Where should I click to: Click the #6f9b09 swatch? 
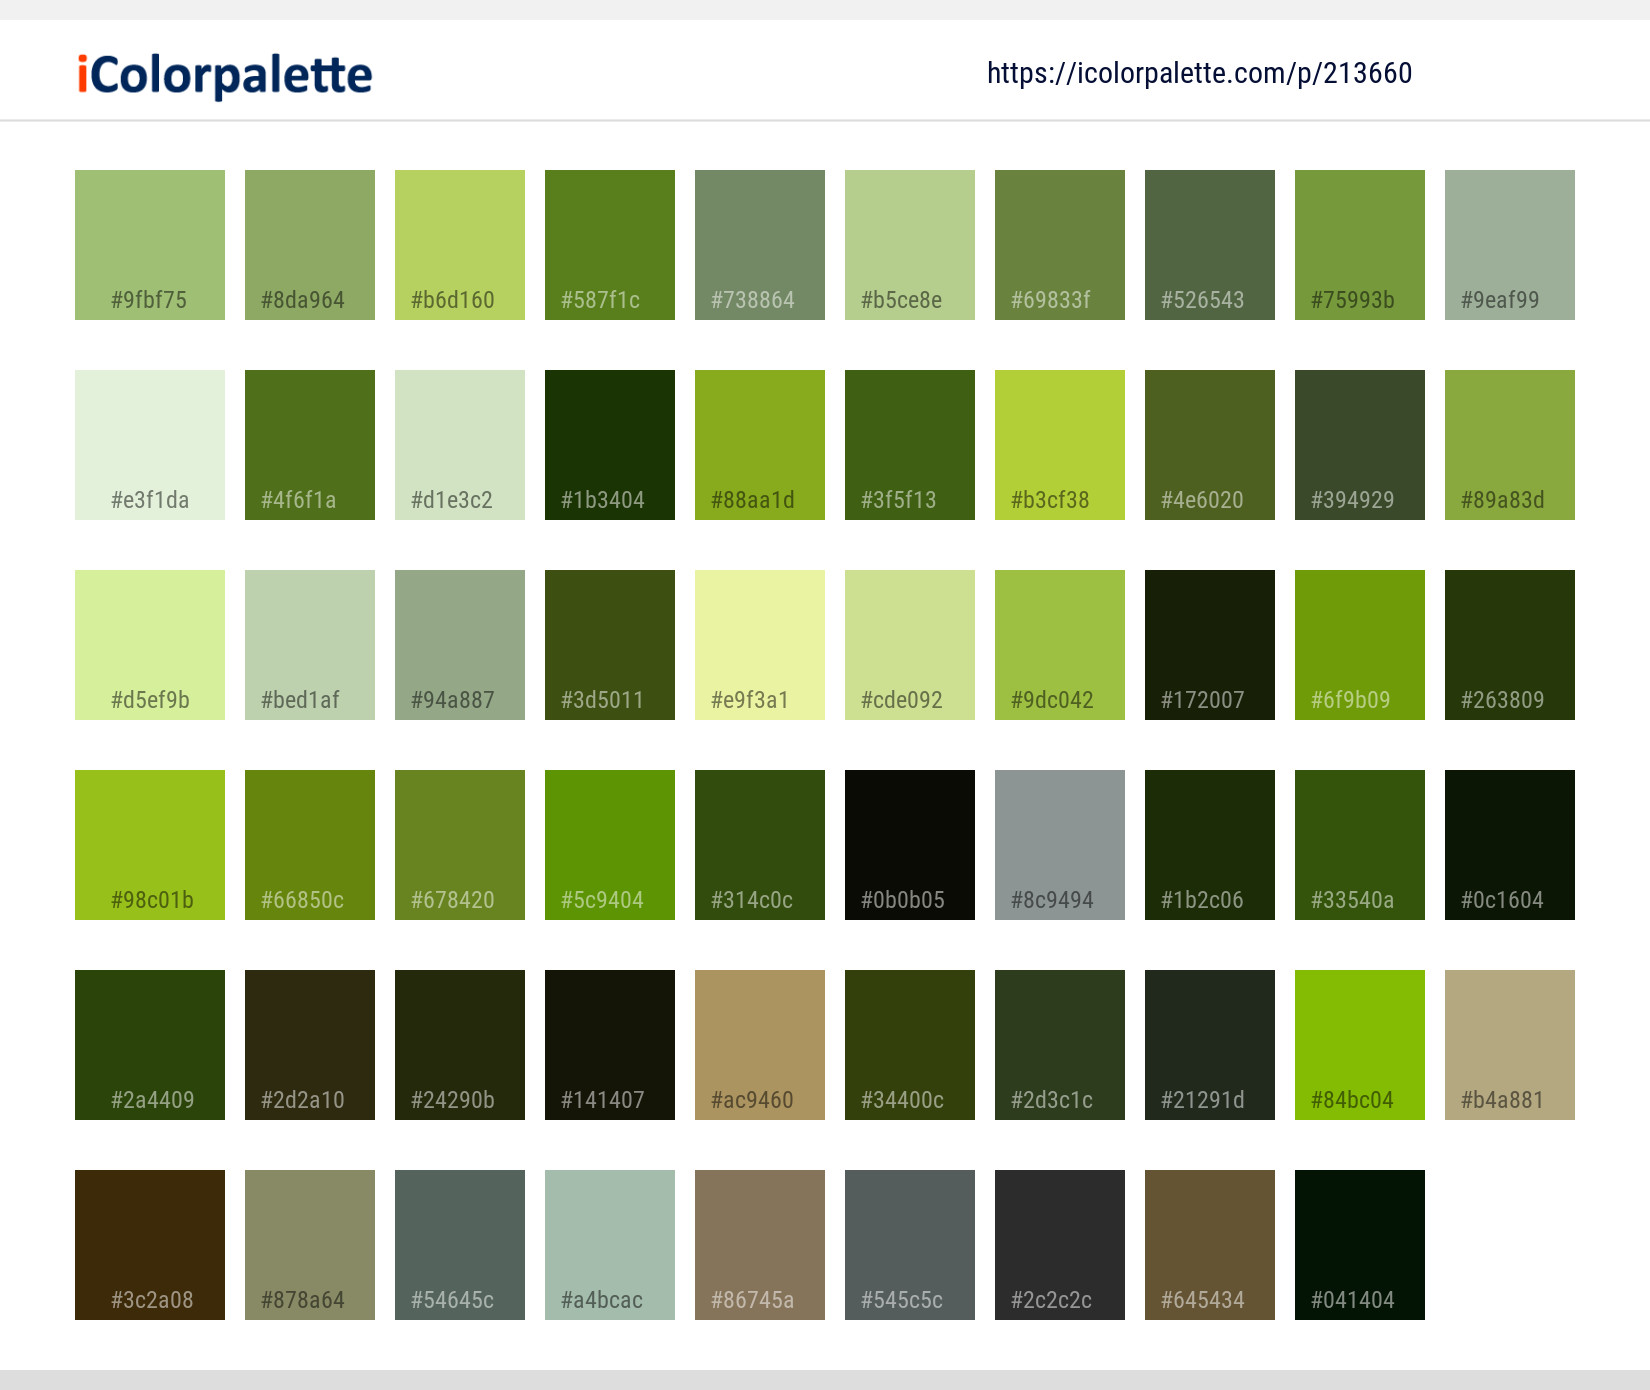click(x=1360, y=645)
